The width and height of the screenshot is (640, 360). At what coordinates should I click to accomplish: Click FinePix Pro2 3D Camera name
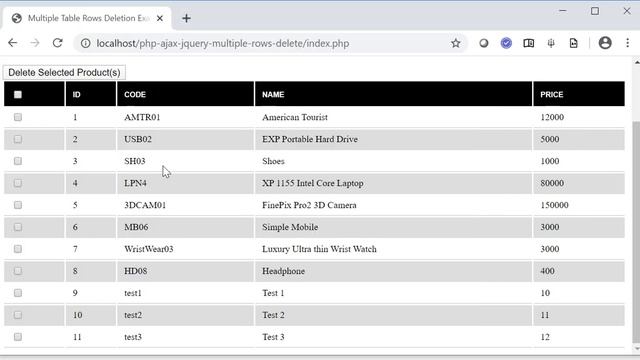[309, 205]
